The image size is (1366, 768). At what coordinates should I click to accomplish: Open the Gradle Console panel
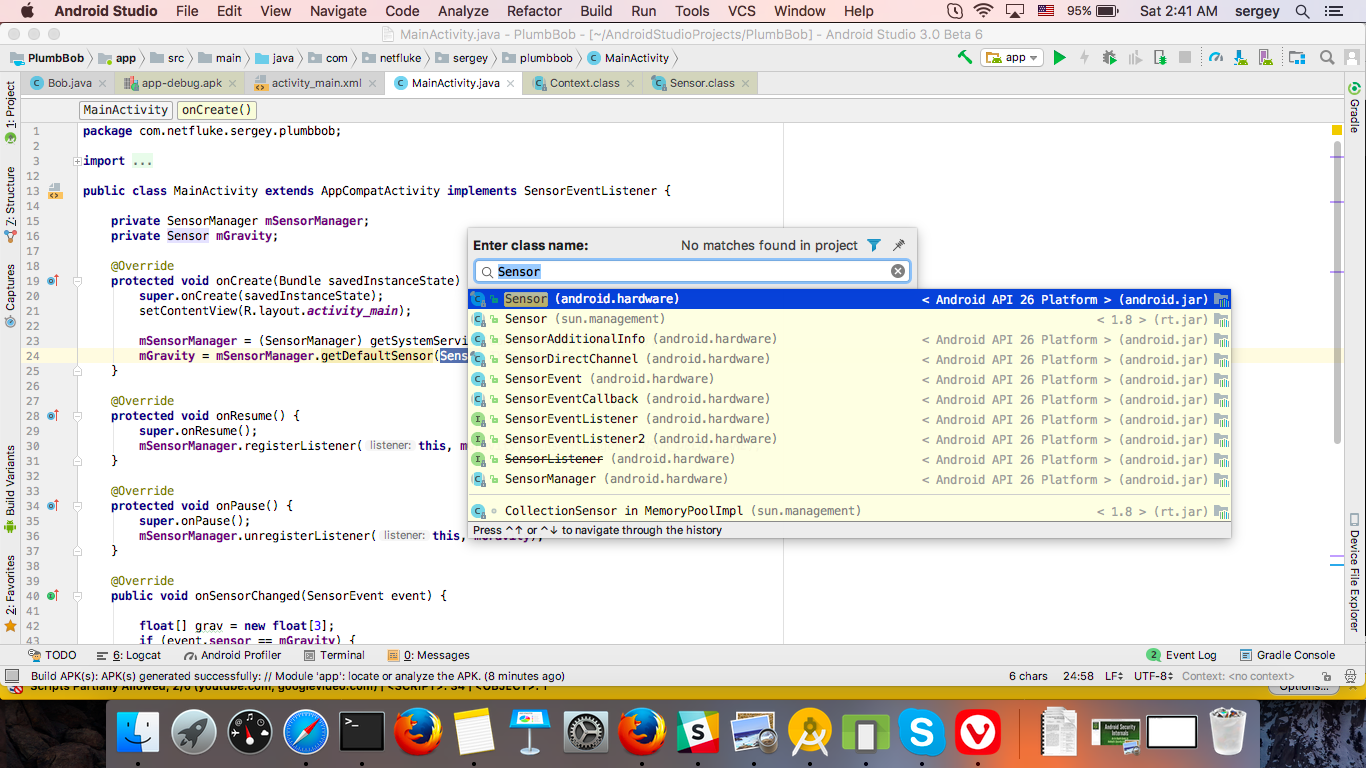(x=1287, y=655)
